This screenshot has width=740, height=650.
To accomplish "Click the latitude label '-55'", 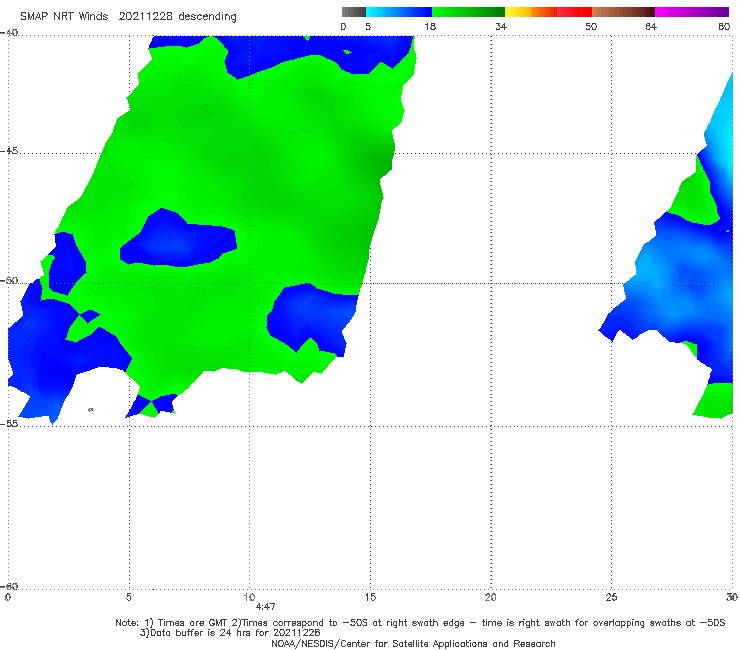I will (x=9, y=423).
